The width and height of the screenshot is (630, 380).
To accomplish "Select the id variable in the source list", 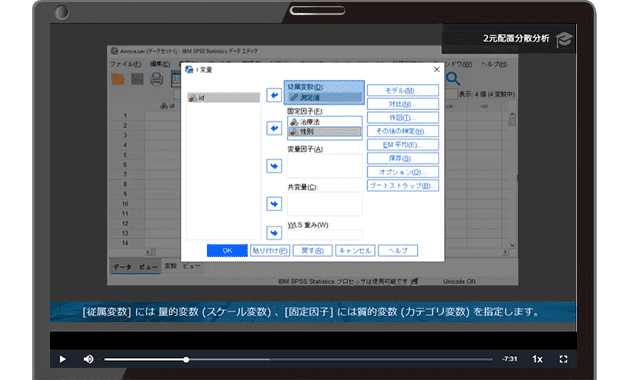I will point(224,98).
